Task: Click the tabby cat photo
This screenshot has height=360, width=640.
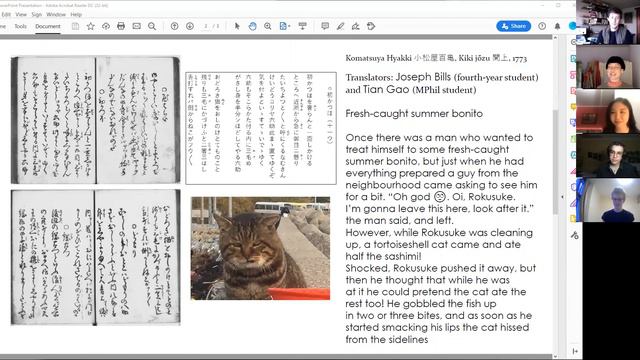Action: (260, 248)
